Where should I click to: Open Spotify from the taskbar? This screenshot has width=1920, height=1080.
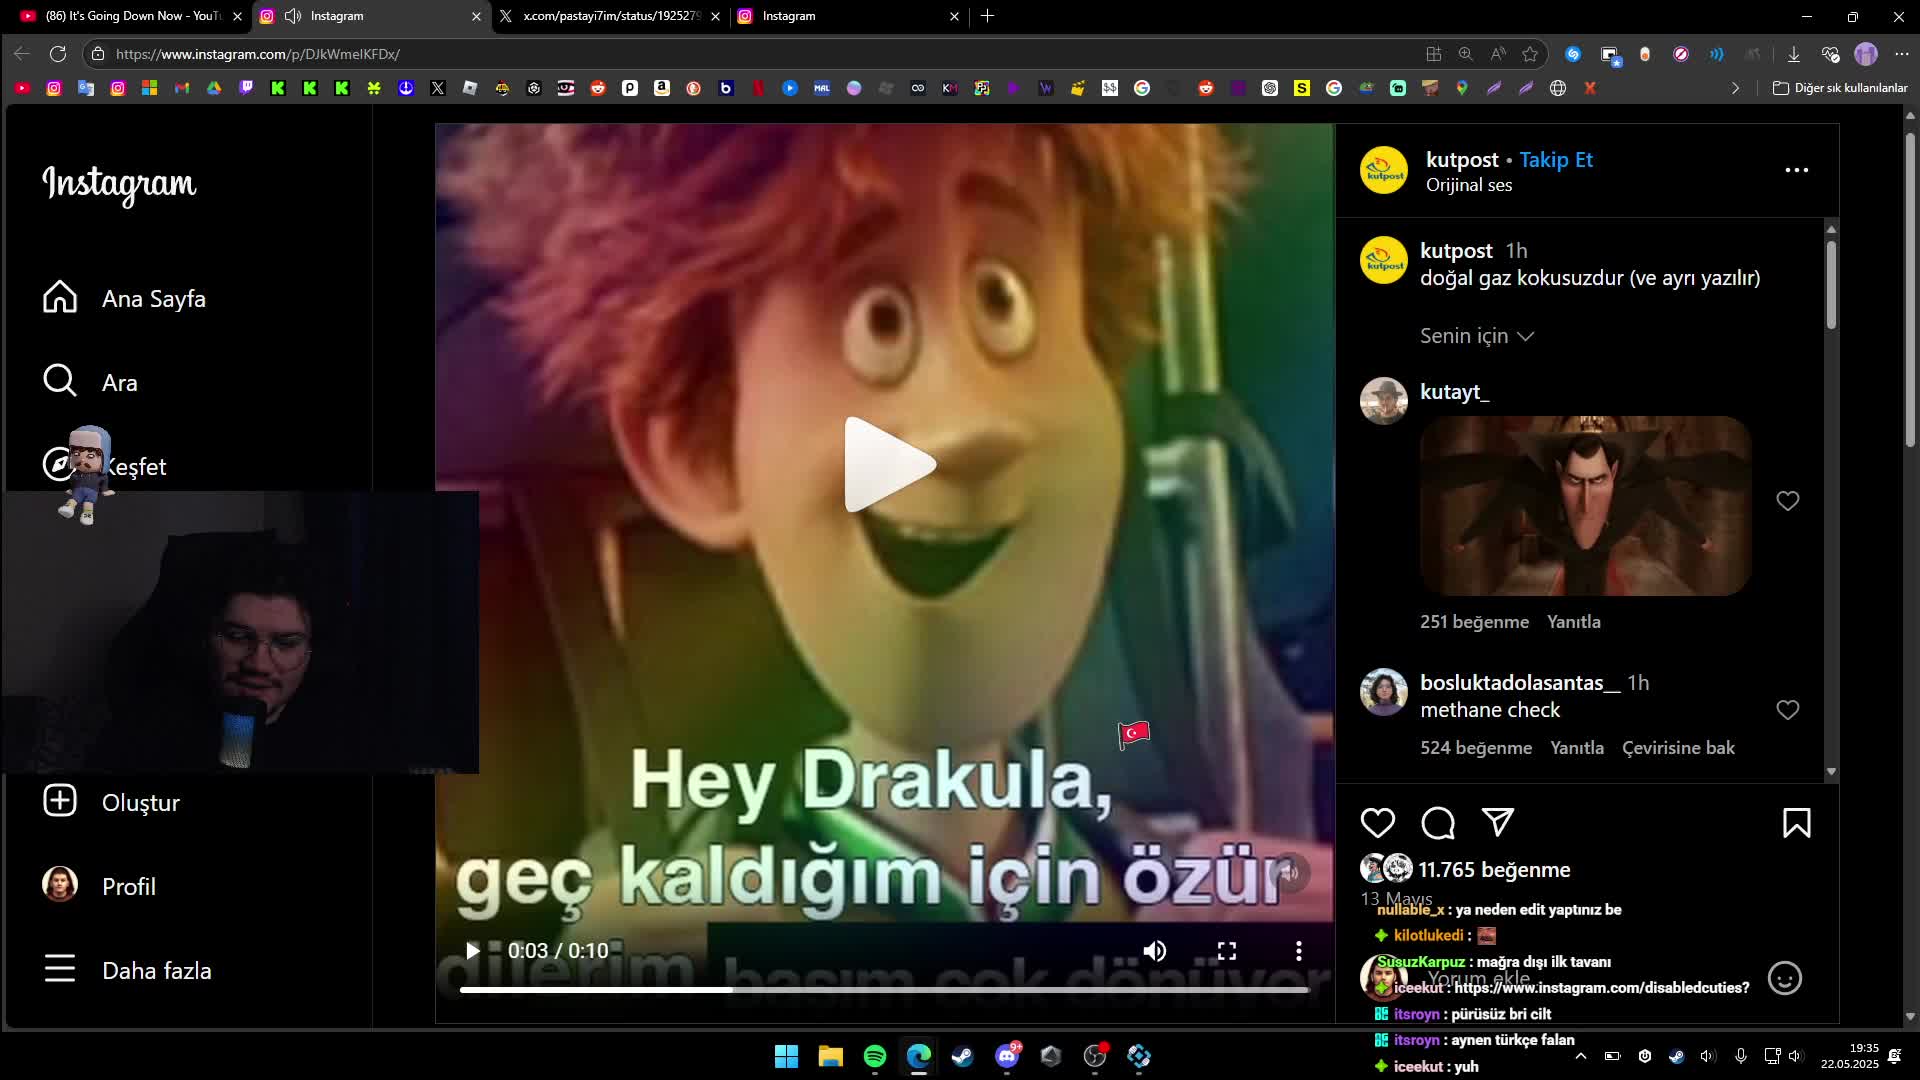[x=875, y=1056]
